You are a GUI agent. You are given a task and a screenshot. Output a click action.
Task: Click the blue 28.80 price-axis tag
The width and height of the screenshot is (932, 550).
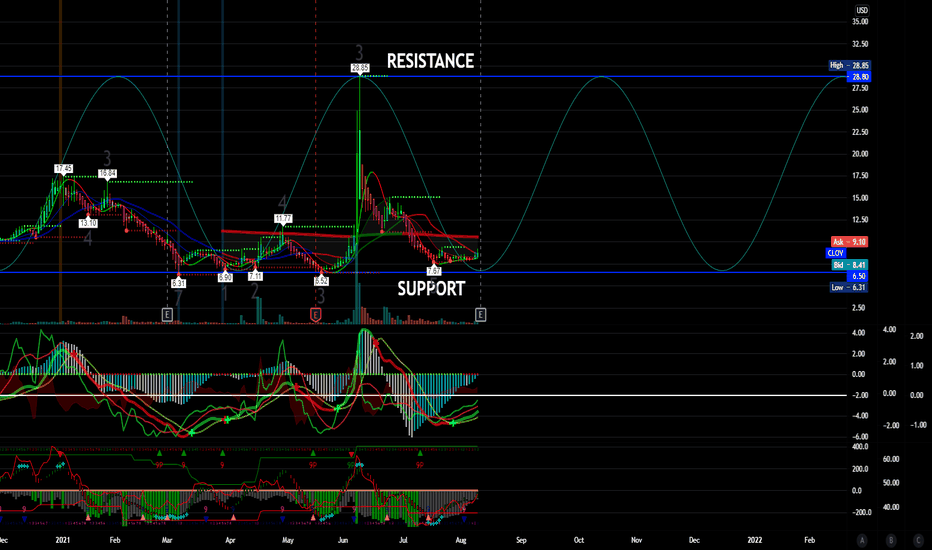[x=858, y=77]
